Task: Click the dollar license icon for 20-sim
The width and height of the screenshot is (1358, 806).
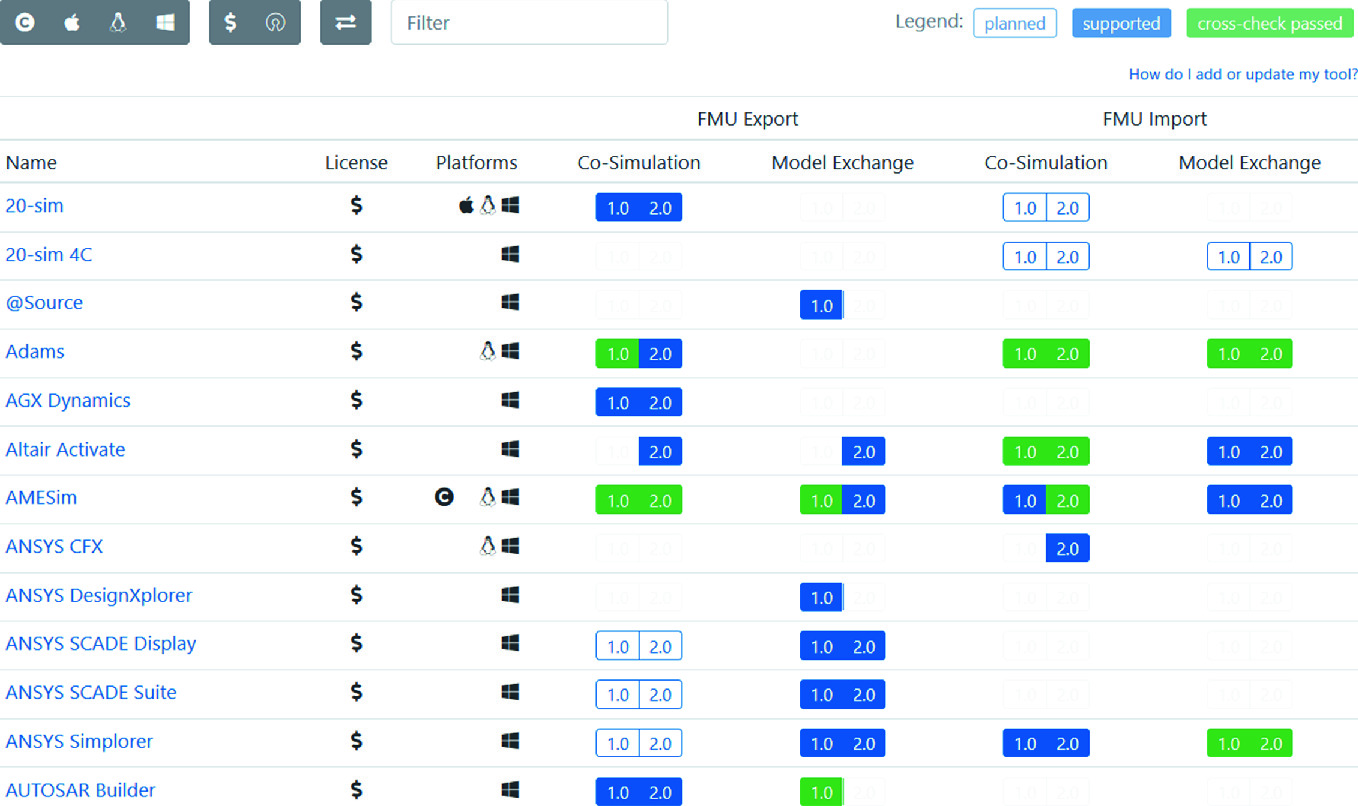Action: pos(356,205)
